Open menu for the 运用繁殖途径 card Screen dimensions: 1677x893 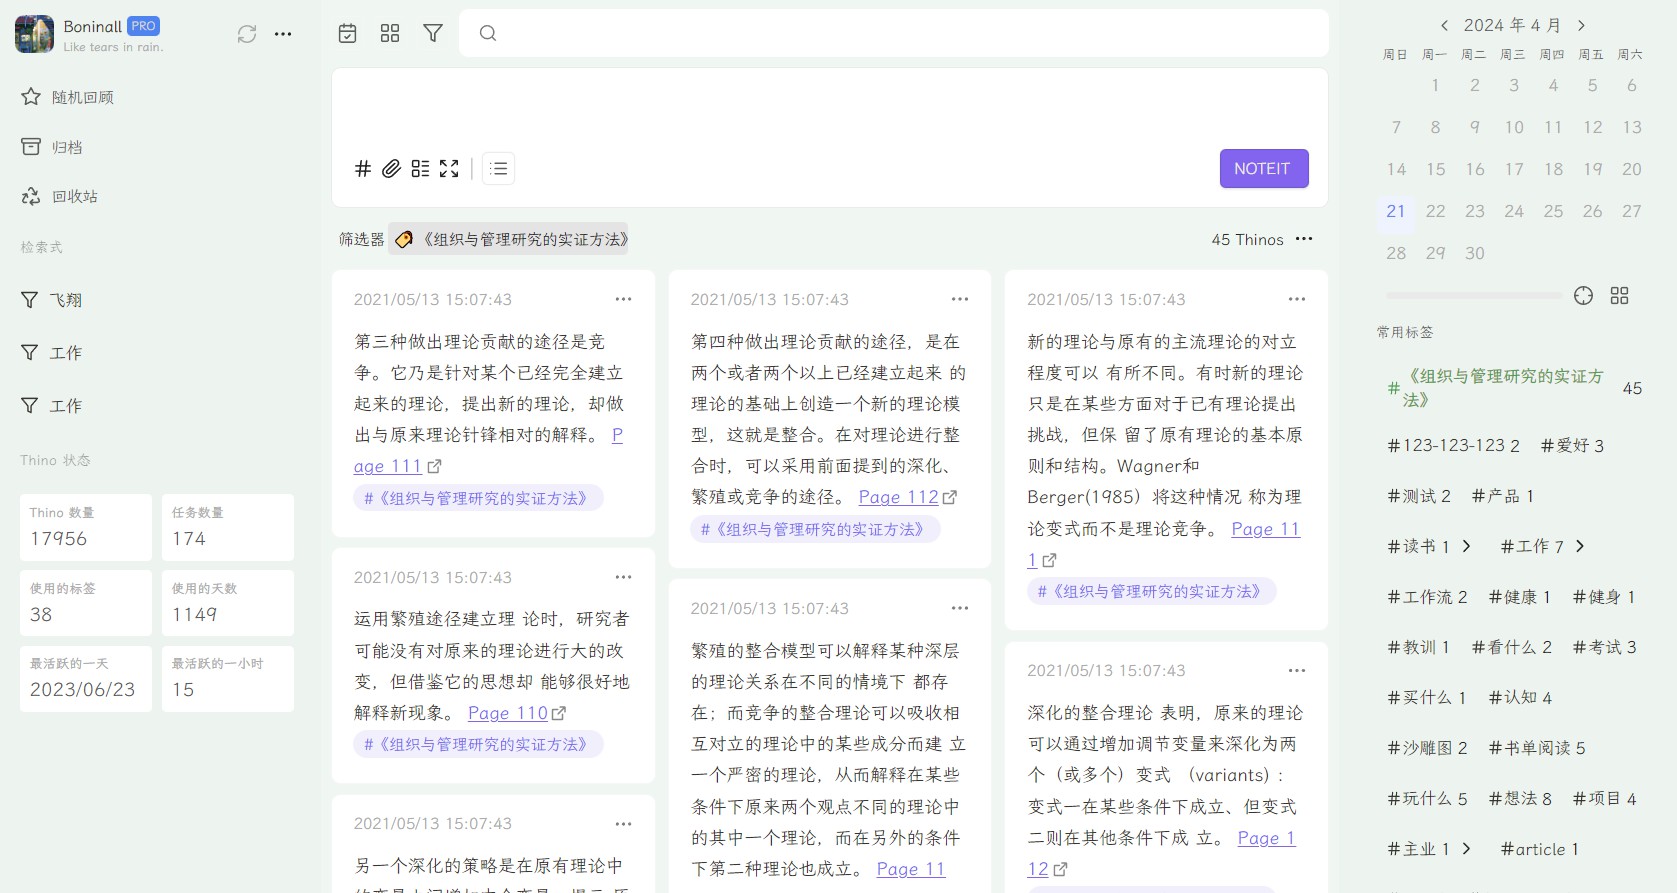[x=623, y=577]
